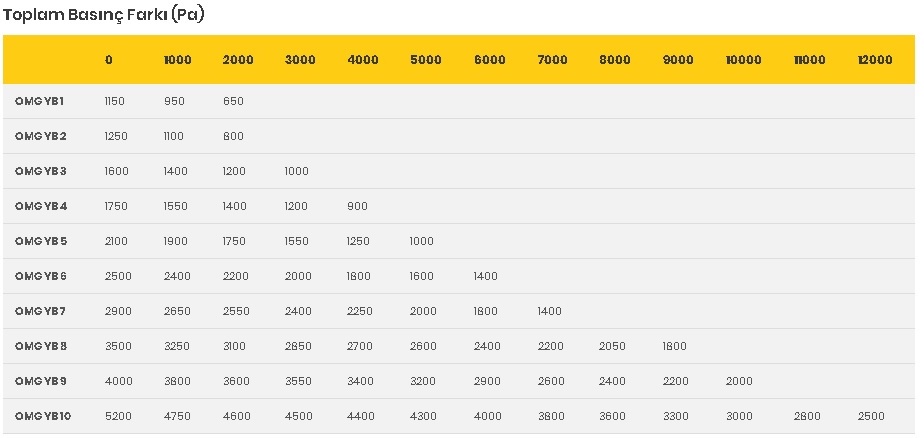Select the 1400 value under 7000

pos(549,311)
